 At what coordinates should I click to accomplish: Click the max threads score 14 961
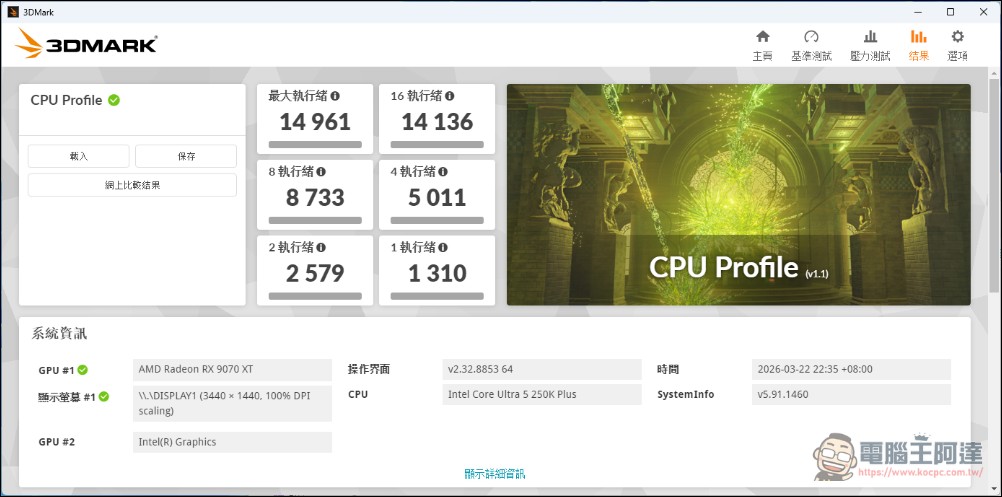click(x=315, y=122)
